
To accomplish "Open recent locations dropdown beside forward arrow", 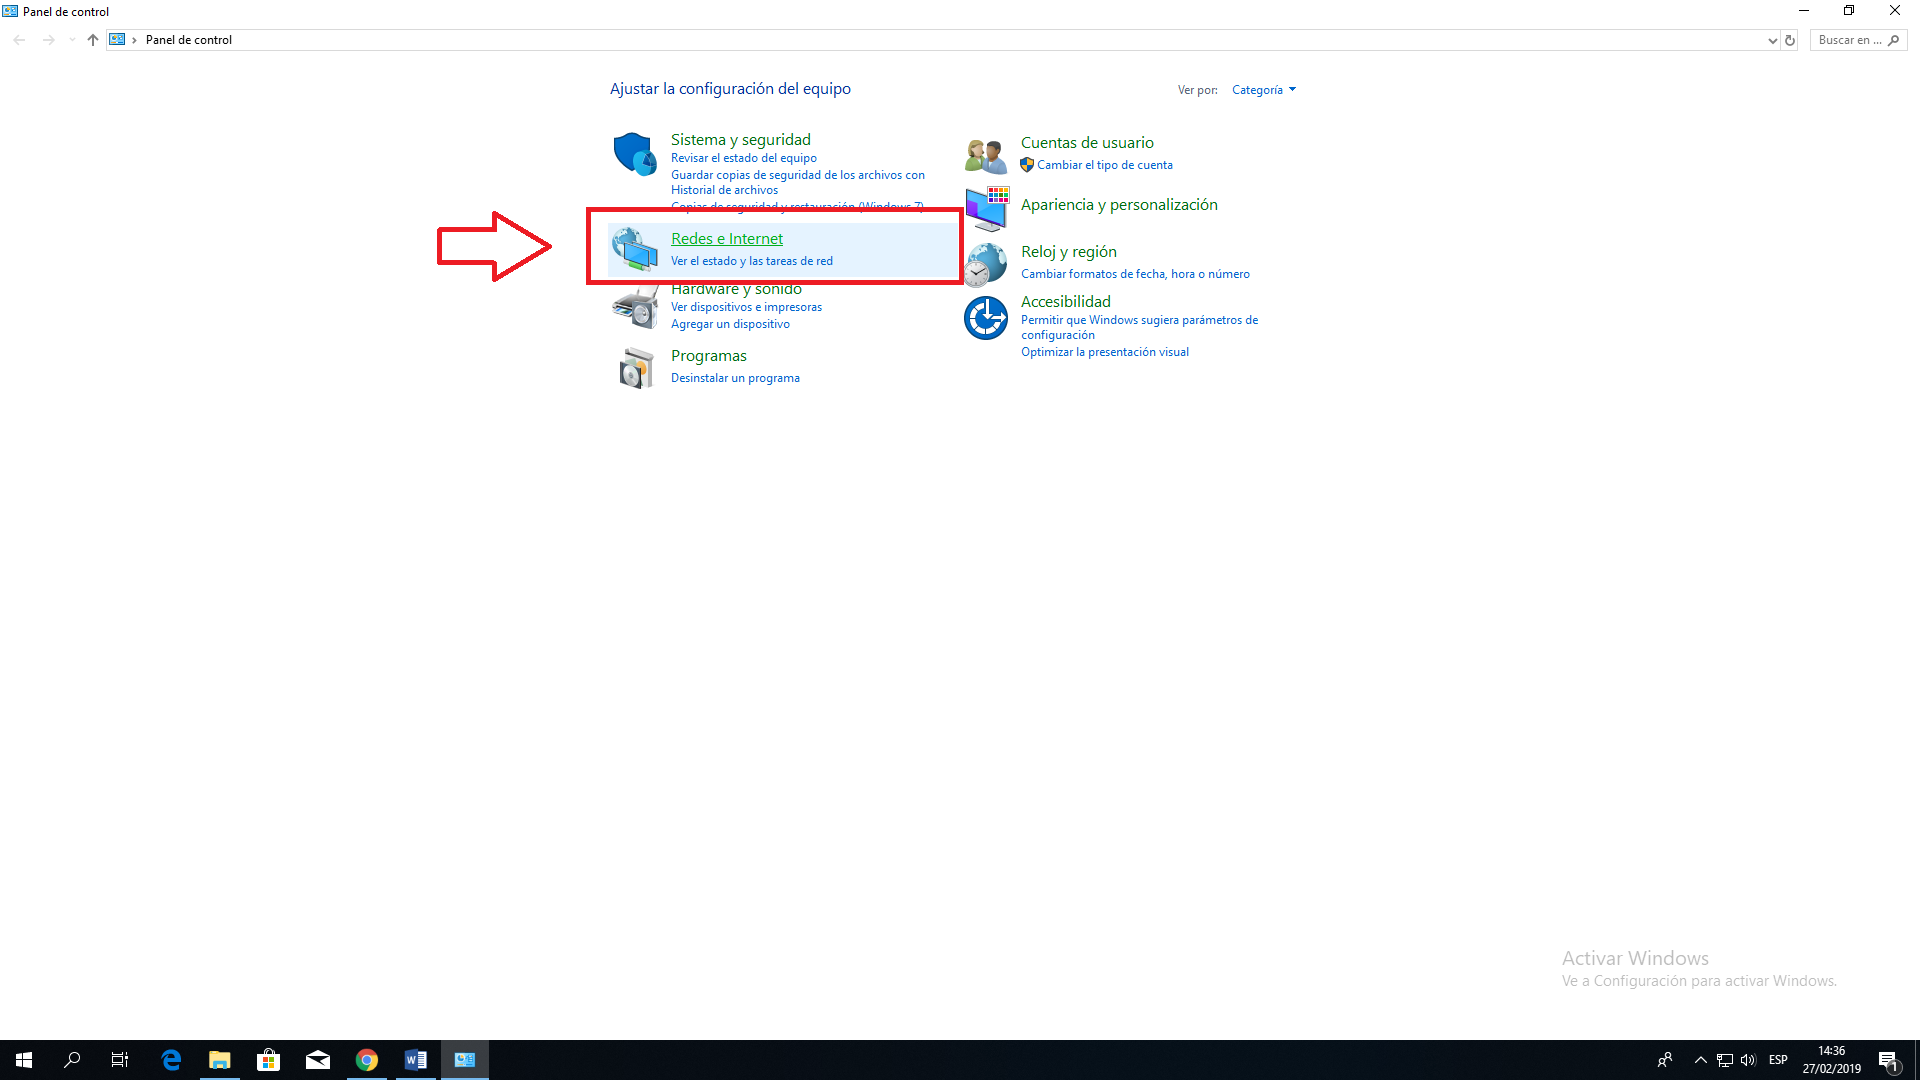I will point(72,40).
